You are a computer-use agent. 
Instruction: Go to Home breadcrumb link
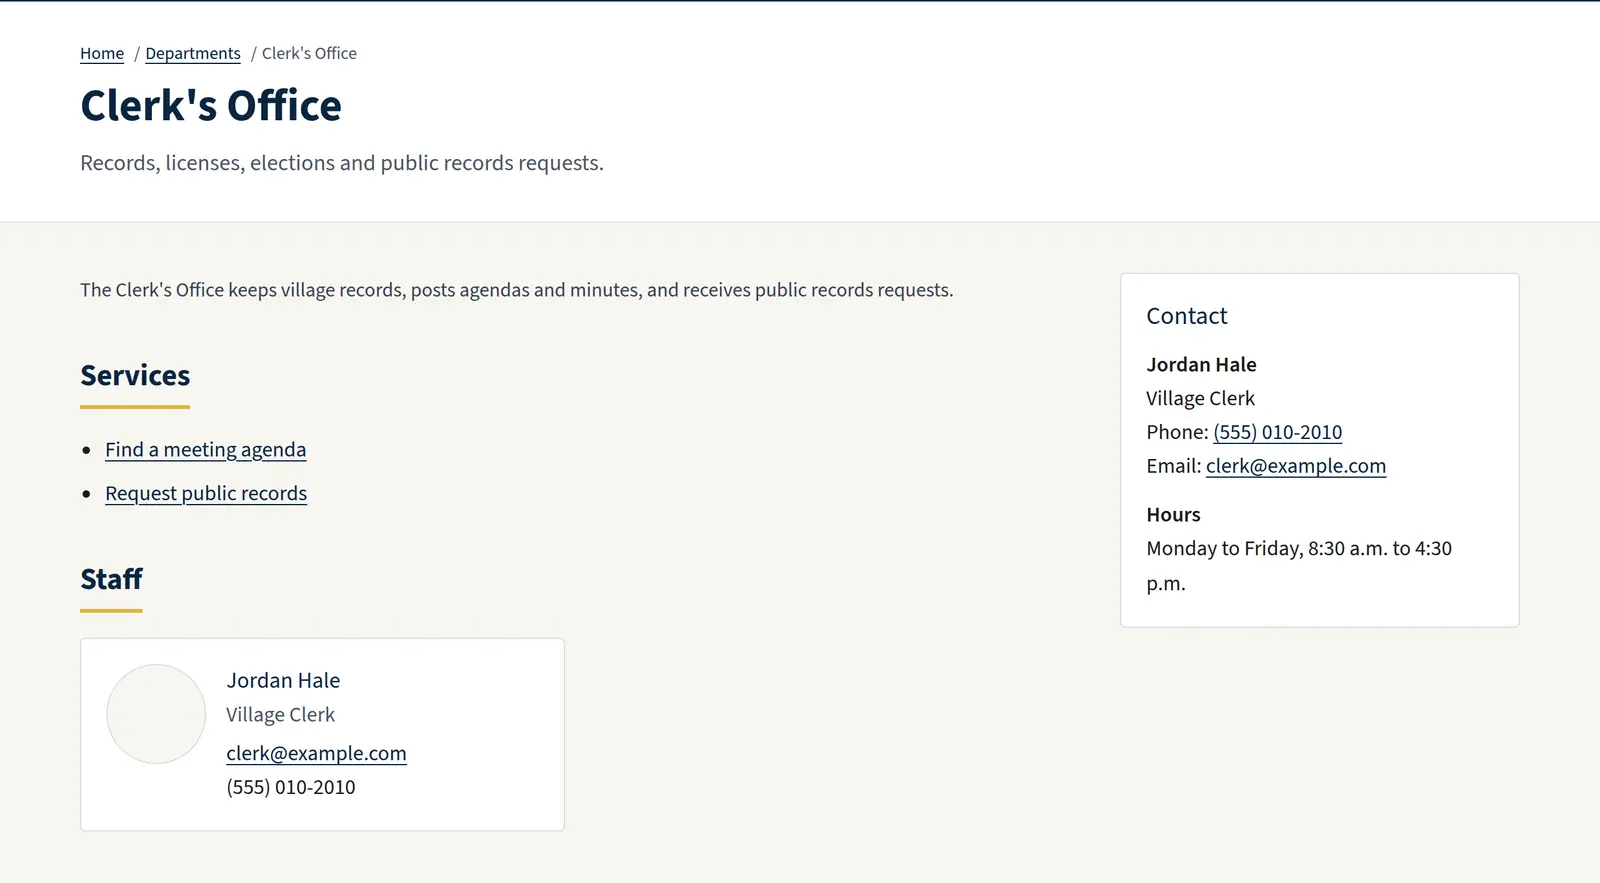[102, 54]
